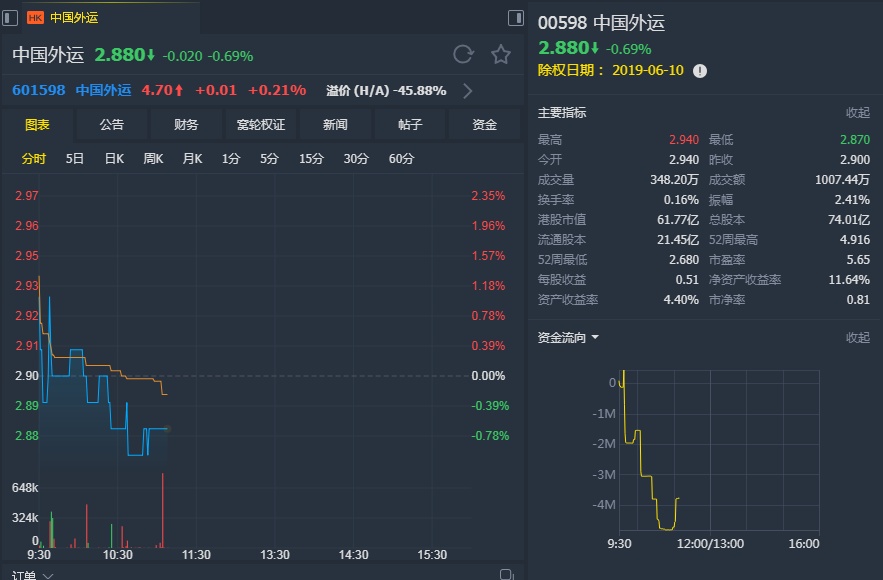
Task: Refresh the stock quote
Action: pyautogui.click(x=463, y=55)
